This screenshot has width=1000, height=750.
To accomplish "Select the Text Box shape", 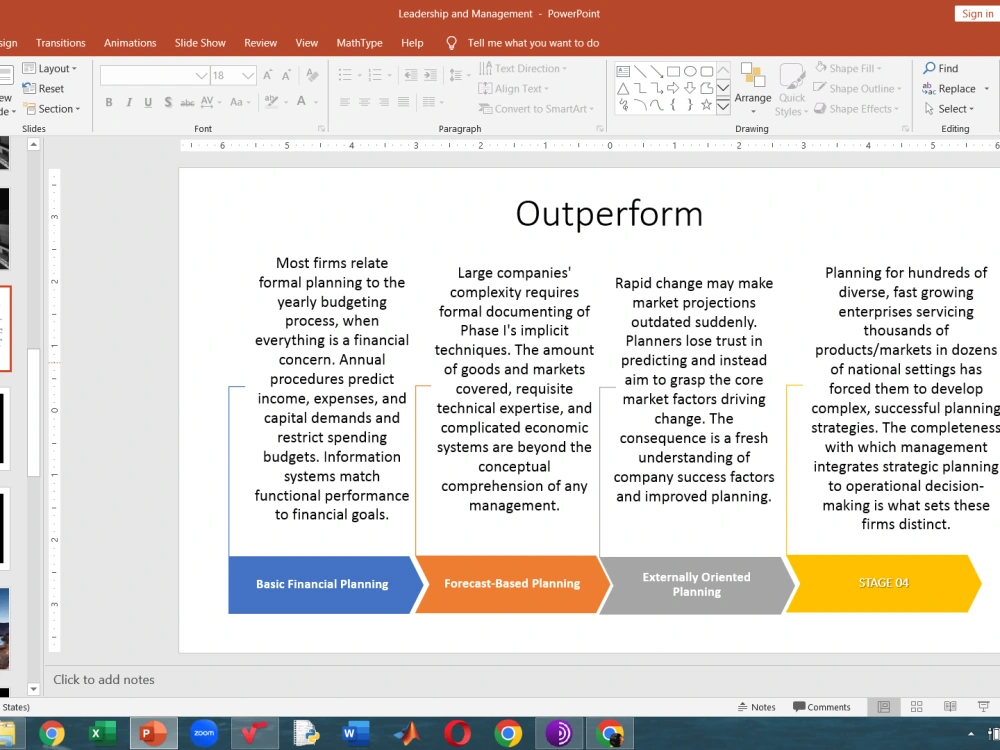I will click(x=623, y=71).
